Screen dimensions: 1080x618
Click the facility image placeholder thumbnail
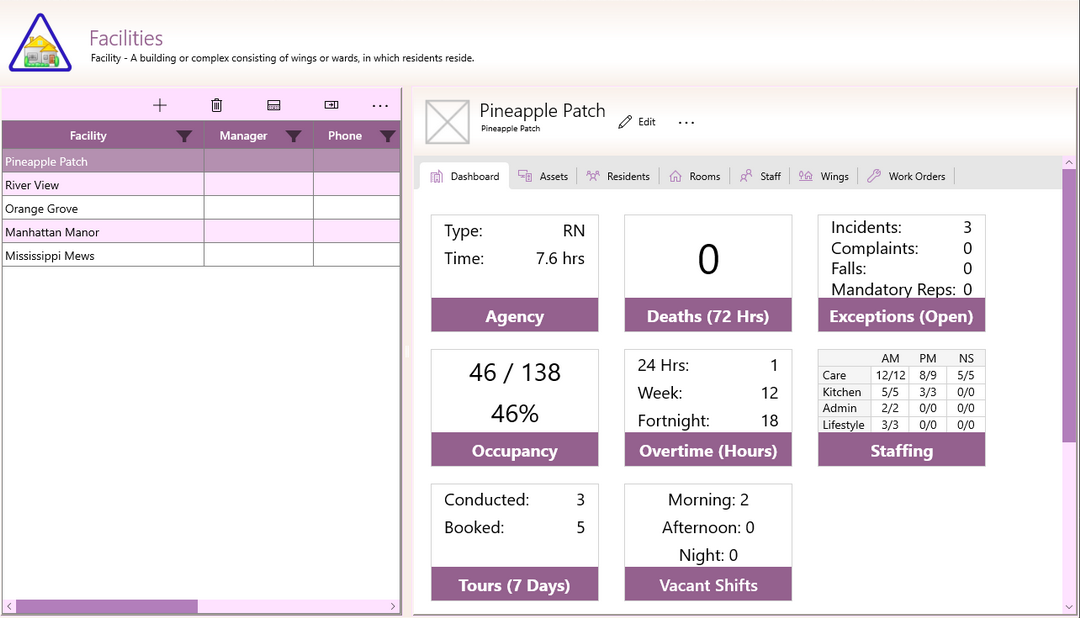448,122
